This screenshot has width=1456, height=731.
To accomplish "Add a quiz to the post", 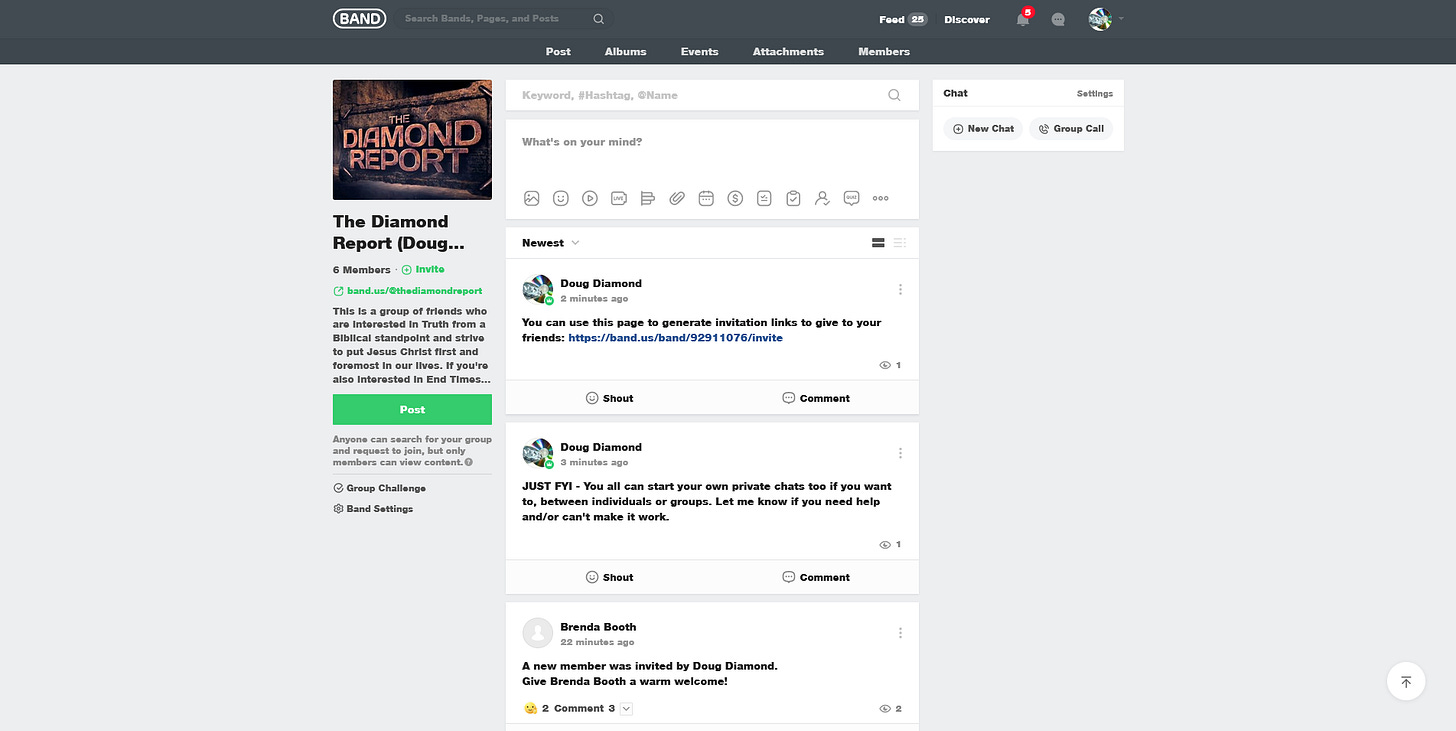I will pyautogui.click(x=851, y=198).
